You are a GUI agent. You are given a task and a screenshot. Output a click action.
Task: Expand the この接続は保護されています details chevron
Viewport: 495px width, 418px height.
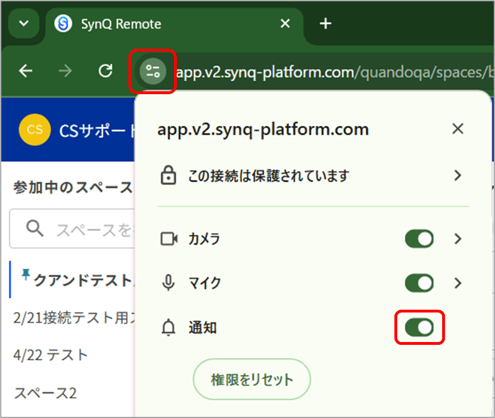[458, 175]
